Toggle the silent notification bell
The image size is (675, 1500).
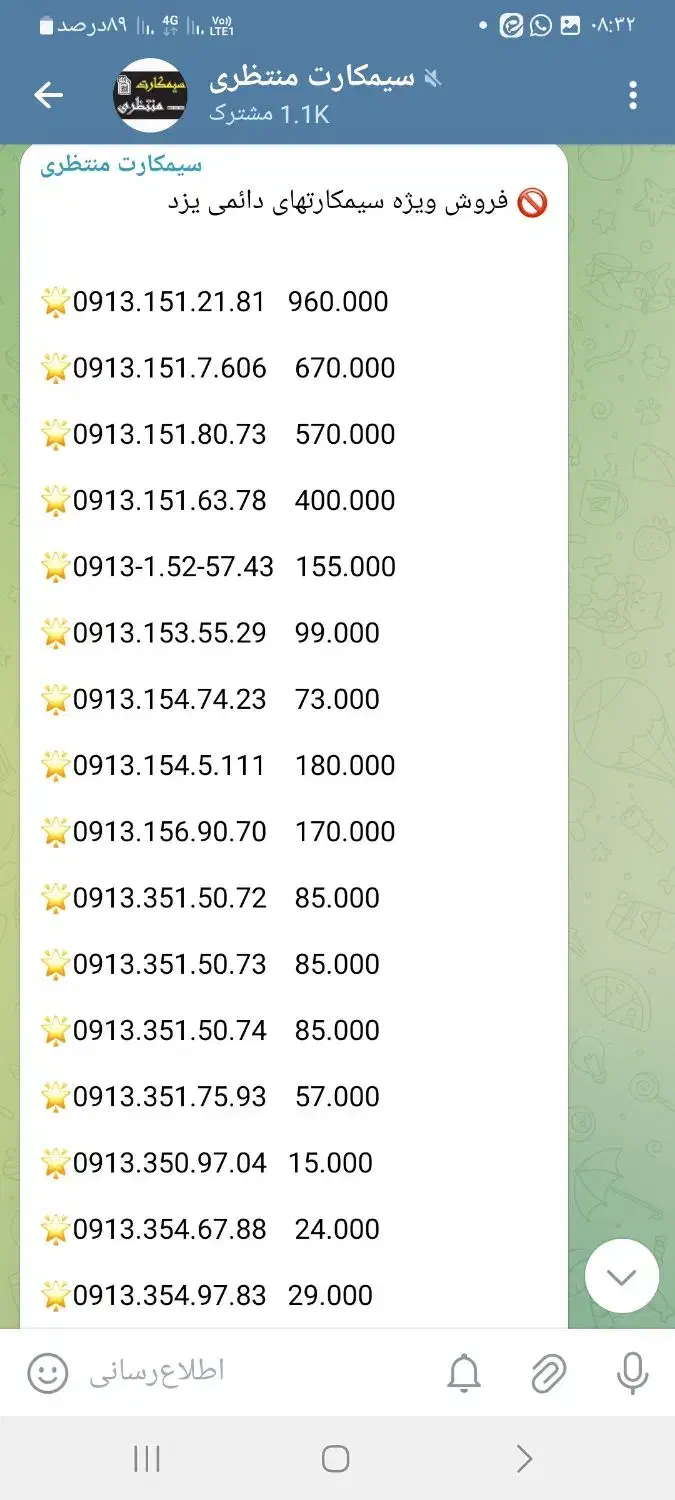tap(464, 1374)
